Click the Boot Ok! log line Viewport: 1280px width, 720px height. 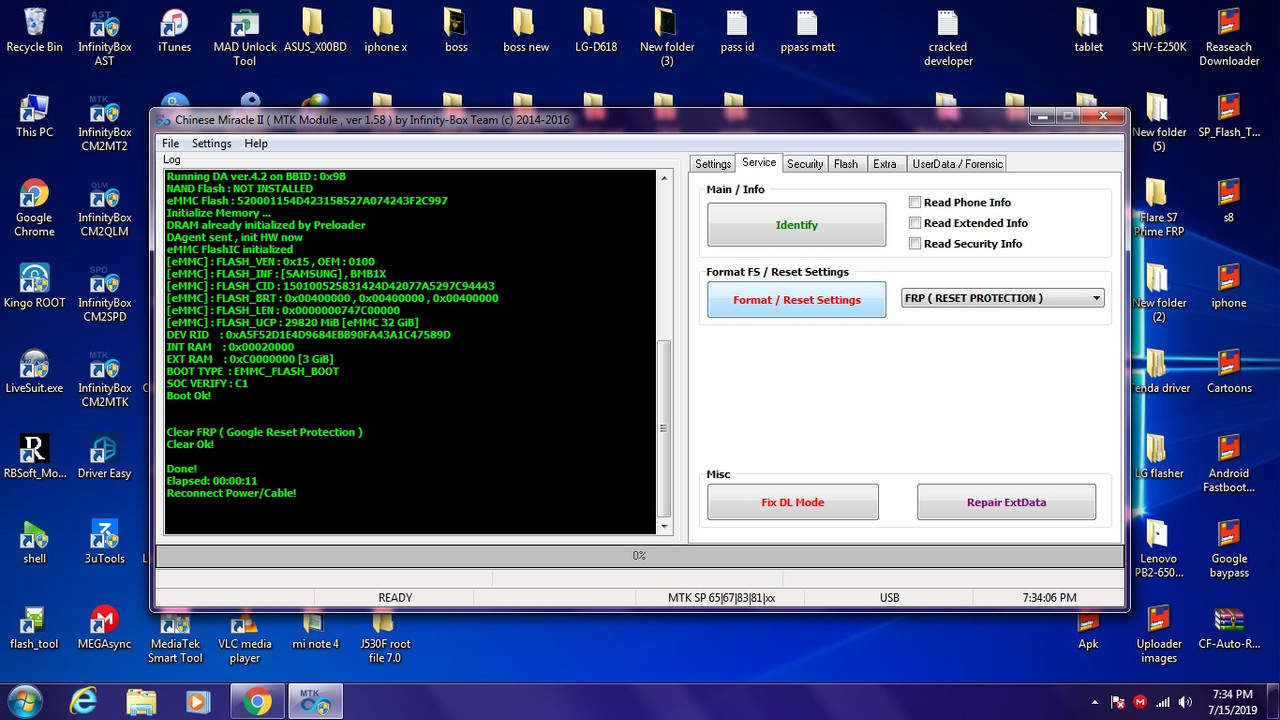[189, 396]
